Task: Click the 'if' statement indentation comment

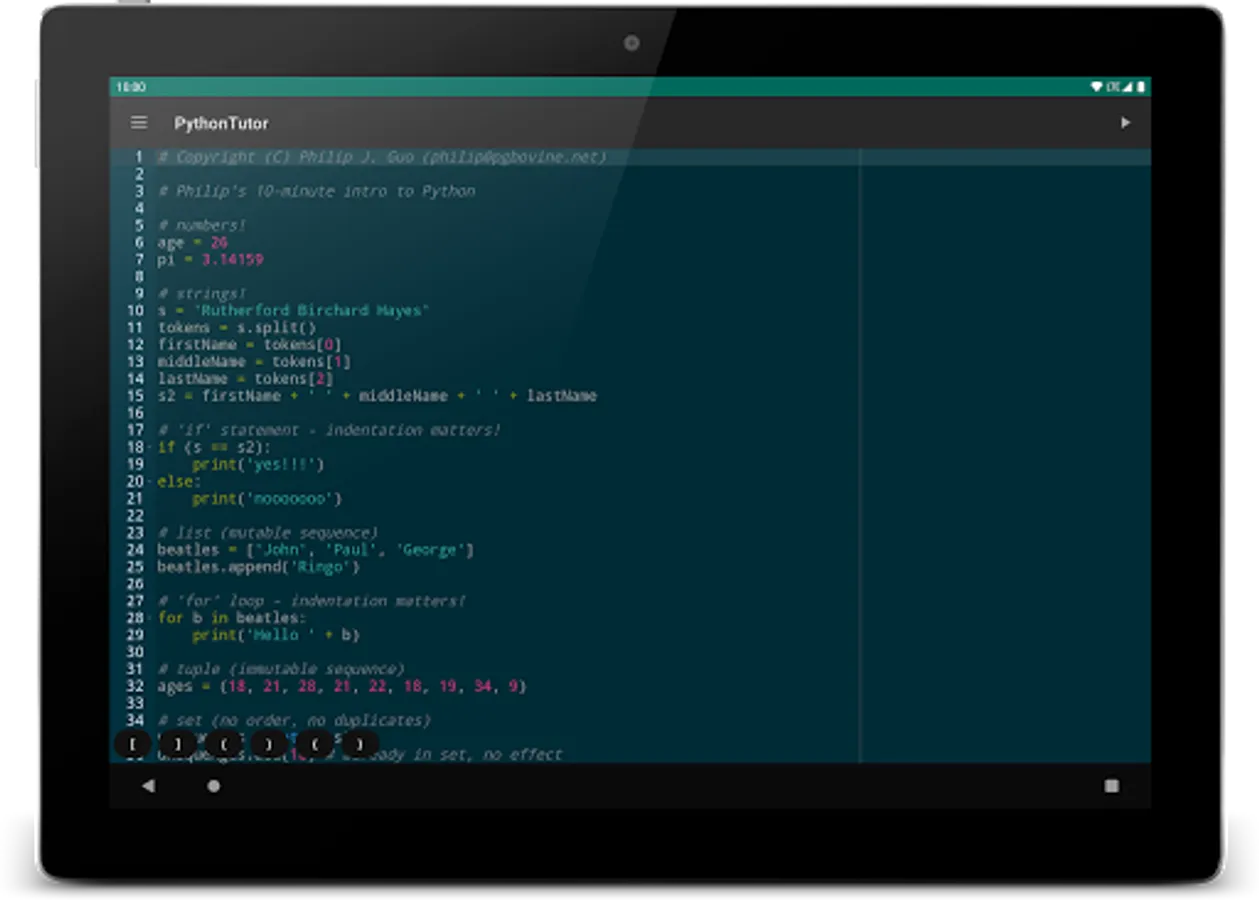Action: (x=330, y=429)
